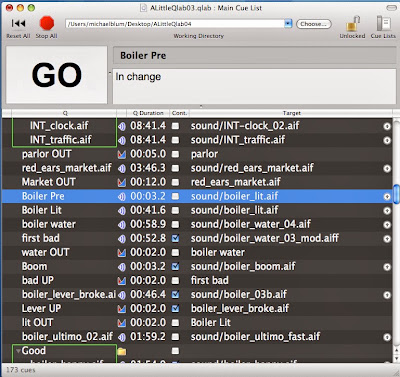Screen dimensions: 400x377
Task: Enable continue checkbox for Boiler Pre
Action: tap(175, 196)
